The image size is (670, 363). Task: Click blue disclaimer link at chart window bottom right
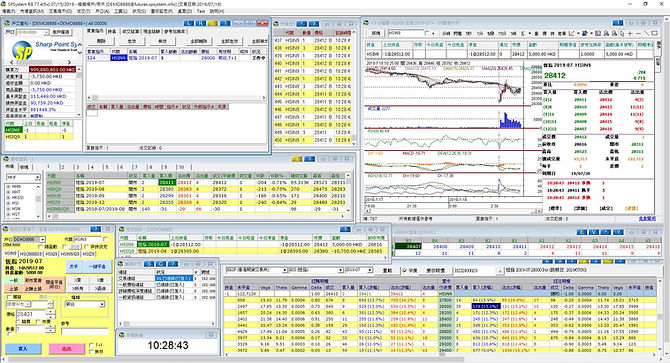tap(647, 219)
